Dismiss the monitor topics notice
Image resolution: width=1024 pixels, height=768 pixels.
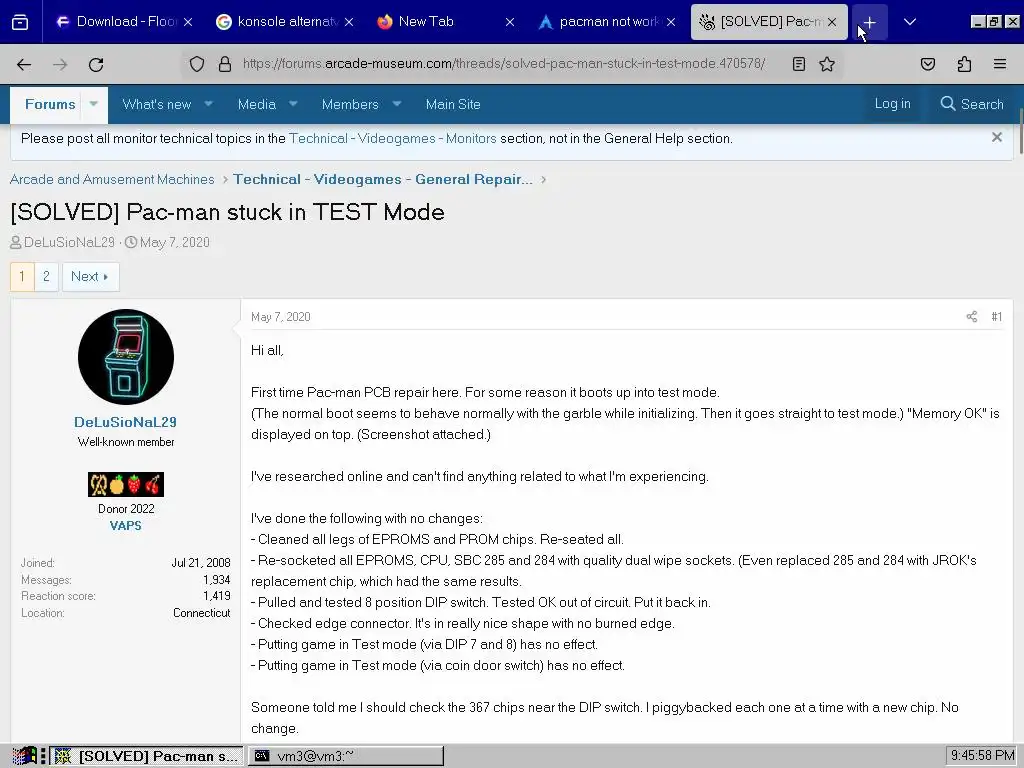tap(997, 137)
